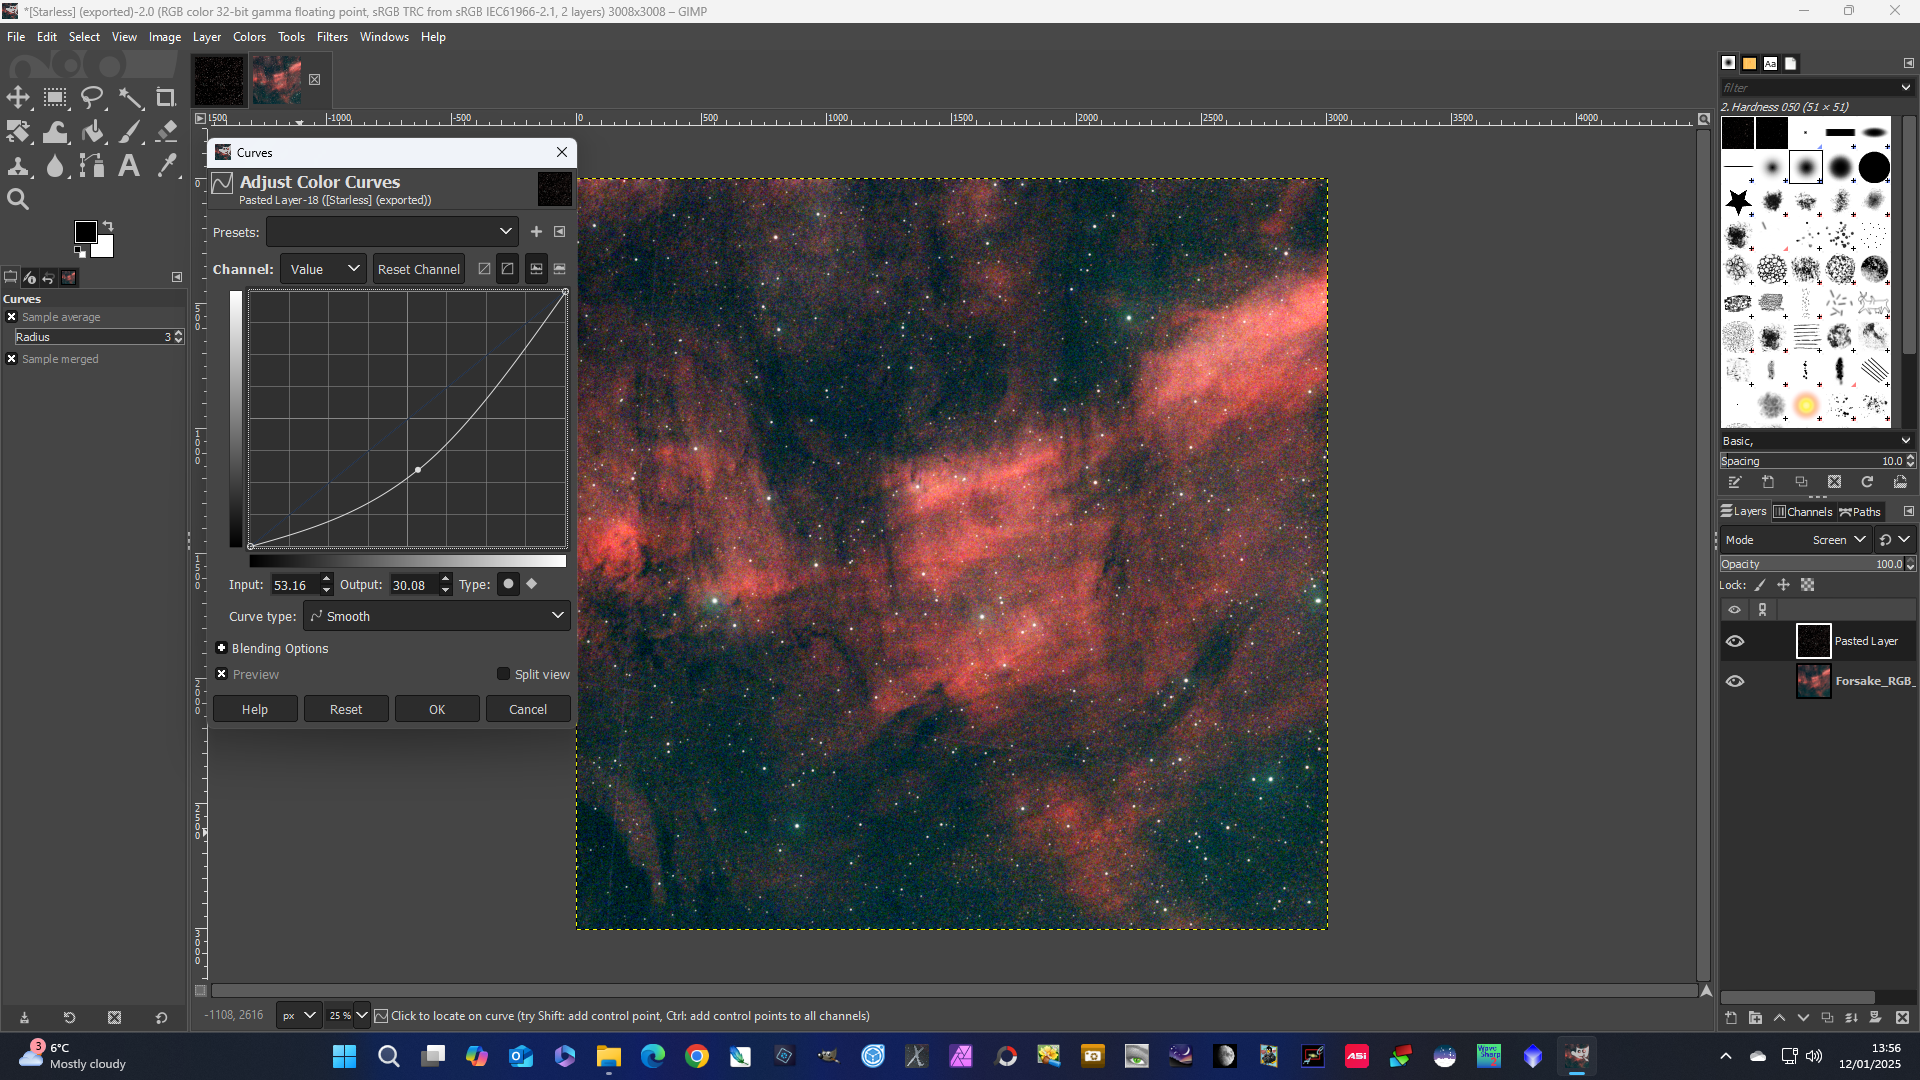The width and height of the screenshot is (1920, 1080).
Task: Hide the Pasted Layer visibility eye
Action: tap(1735, 641)
